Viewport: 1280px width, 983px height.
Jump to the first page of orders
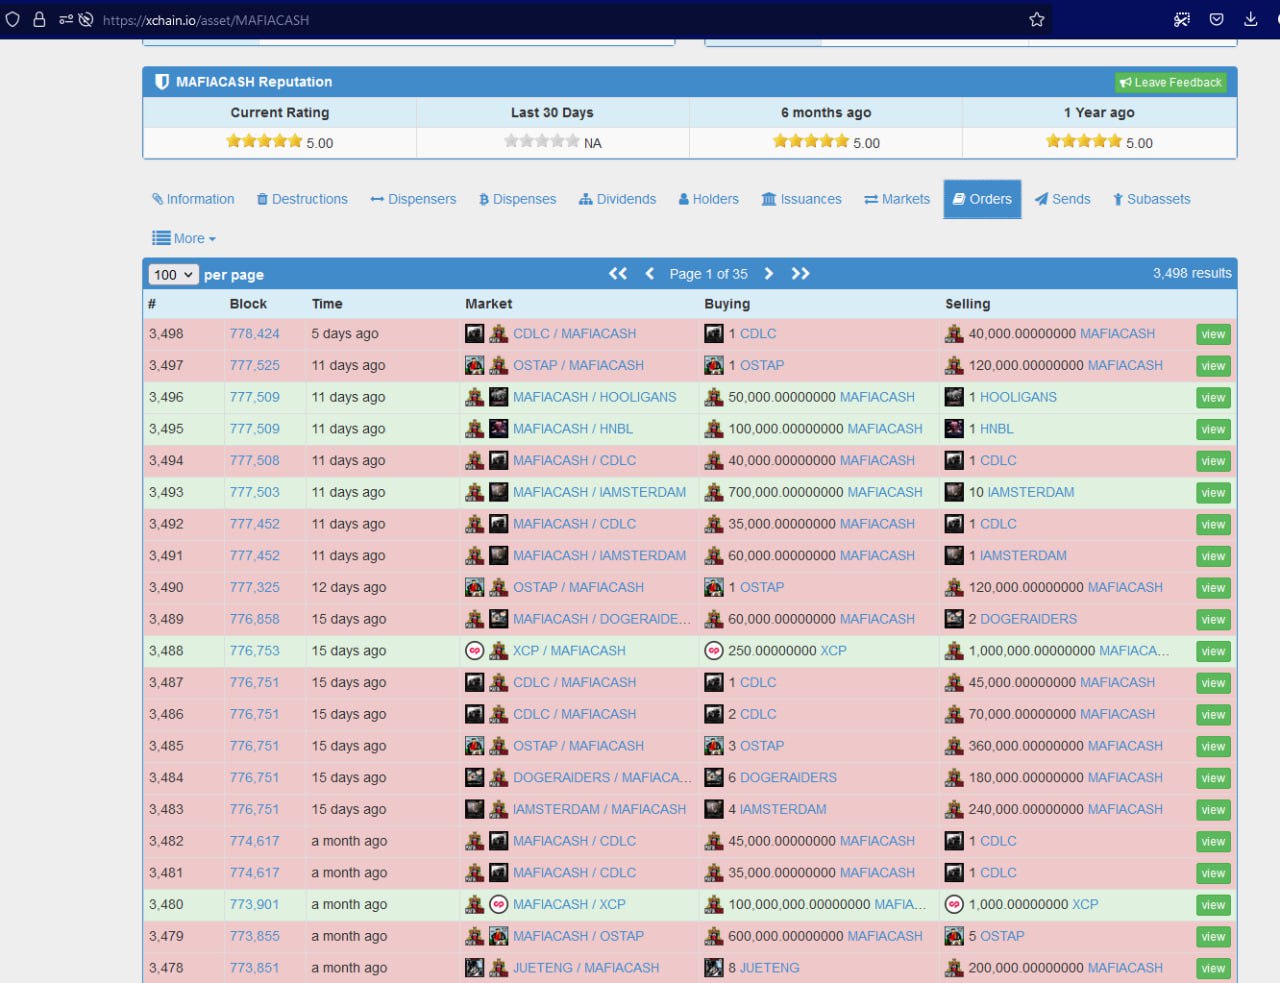(x=618, y=273)
